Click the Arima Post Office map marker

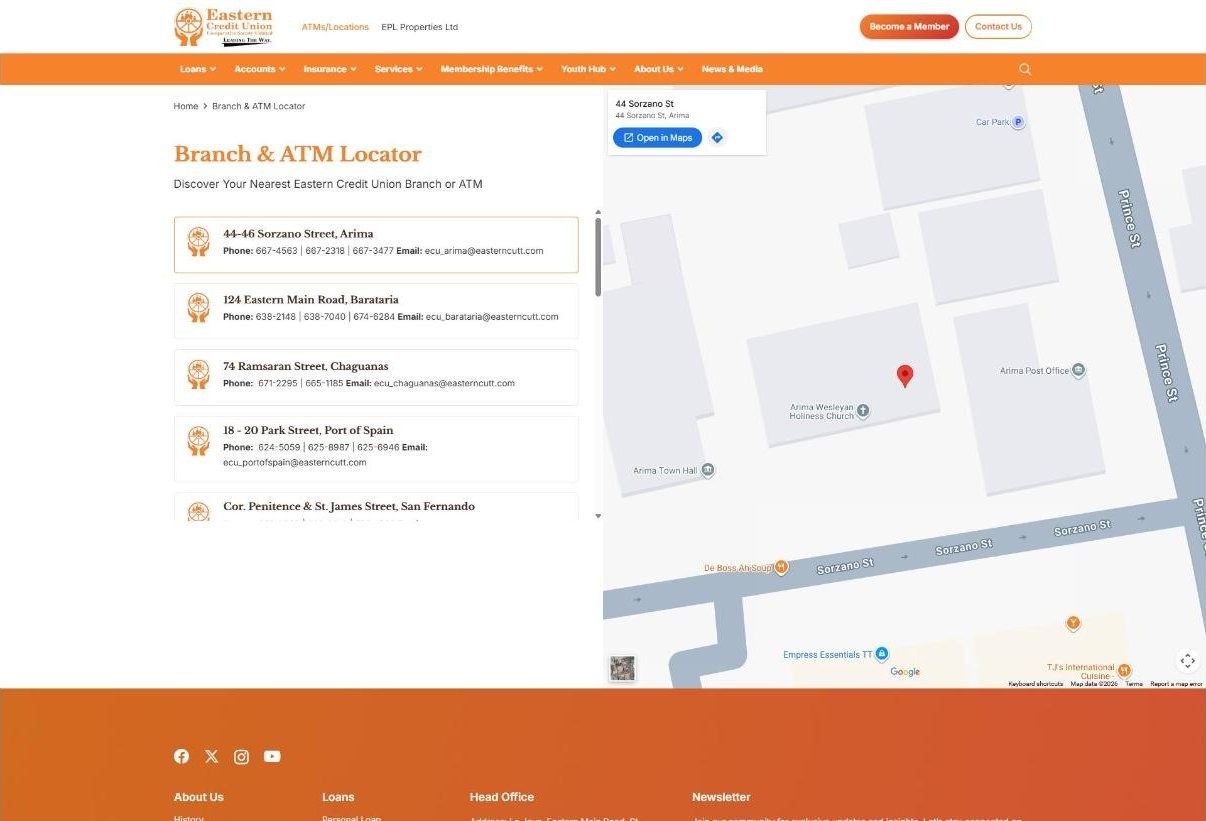click(x=1078, y=370)
